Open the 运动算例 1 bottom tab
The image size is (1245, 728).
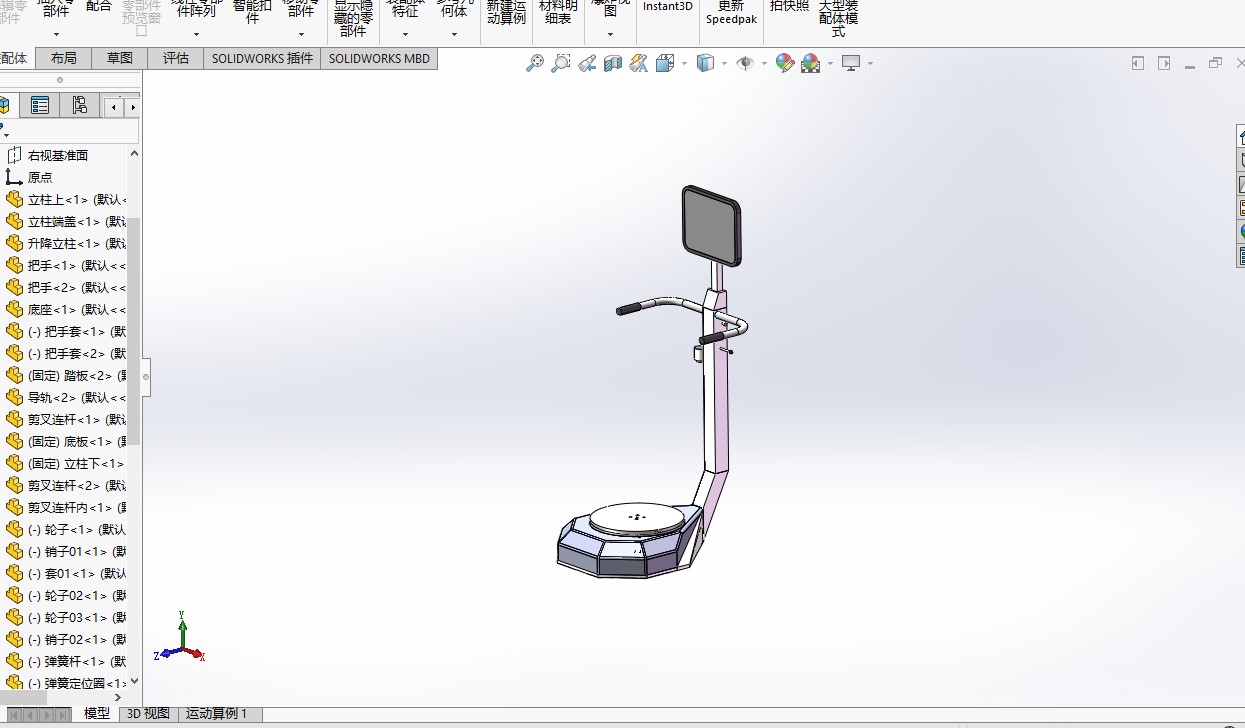(216, 714)
